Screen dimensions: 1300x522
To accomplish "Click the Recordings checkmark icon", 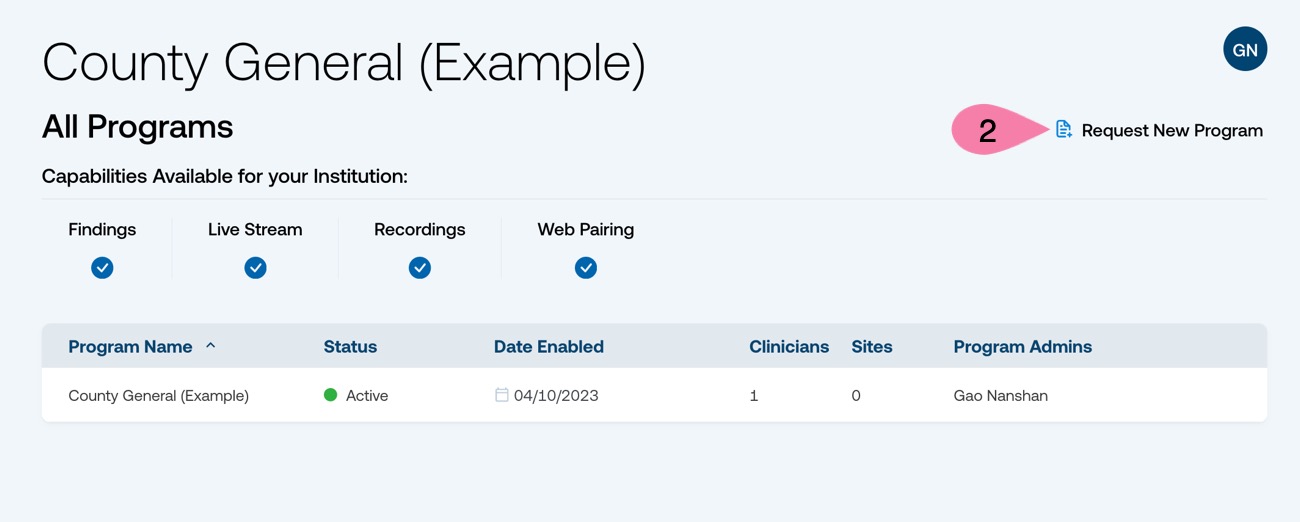I will tap(420, 267).
